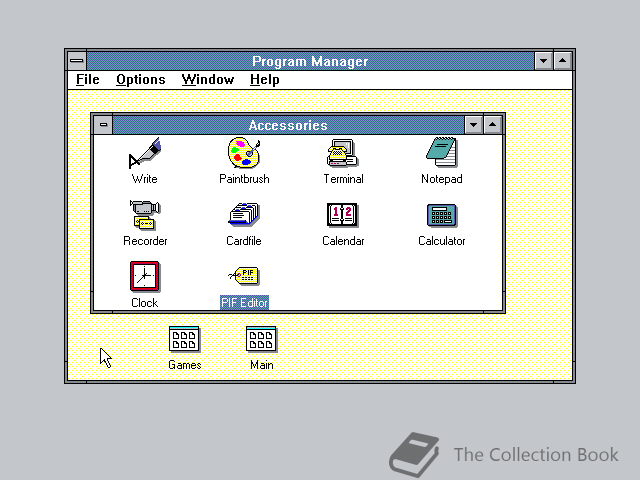The width and height of the screenshot is (640, 480).
Task: Maximize the Accessories group window
Action: [x=493, y=125]
